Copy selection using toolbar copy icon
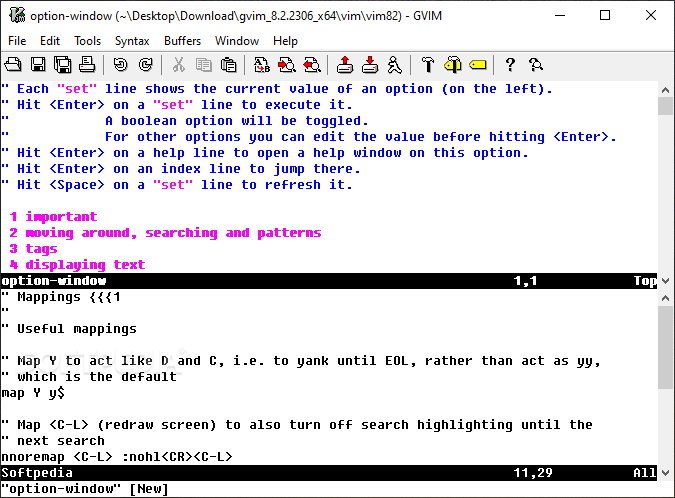 tap(203, 65)
